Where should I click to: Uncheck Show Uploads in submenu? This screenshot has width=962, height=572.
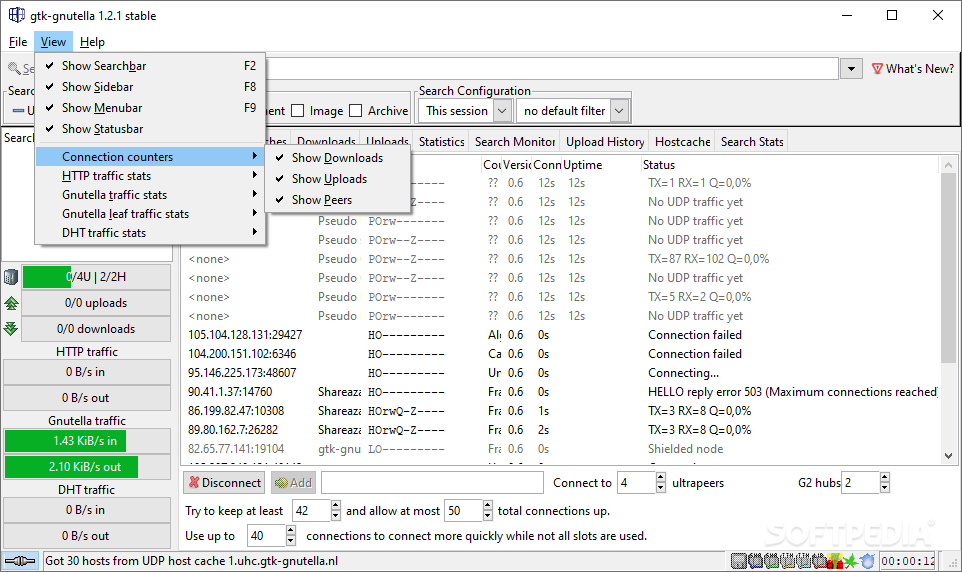337,179
